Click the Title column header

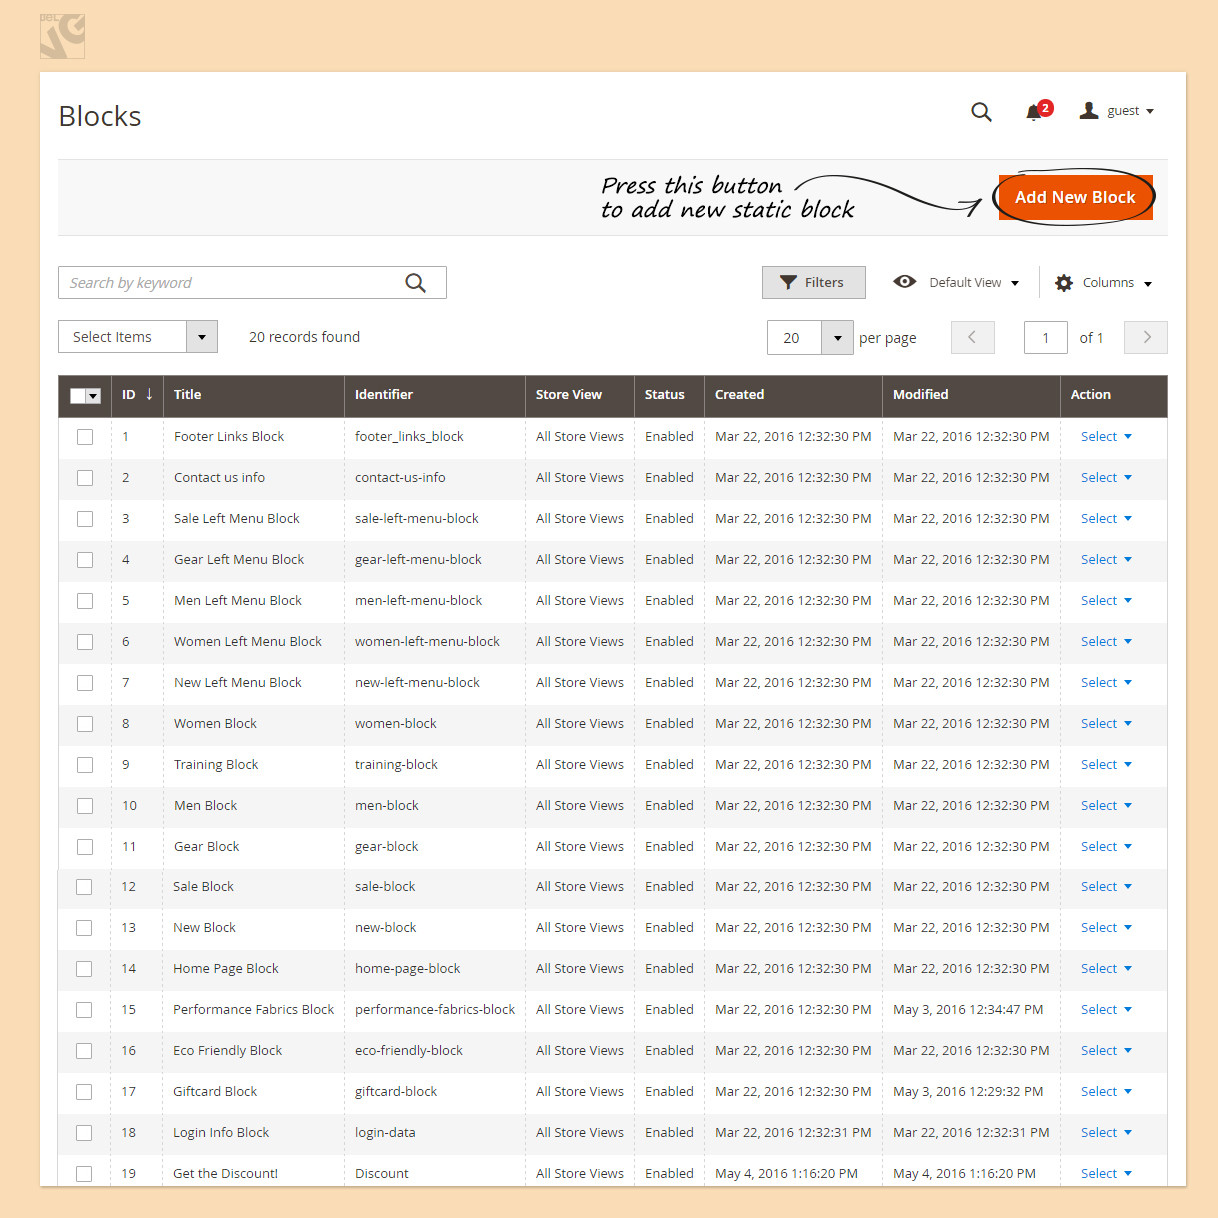click(x=188, y=395)
